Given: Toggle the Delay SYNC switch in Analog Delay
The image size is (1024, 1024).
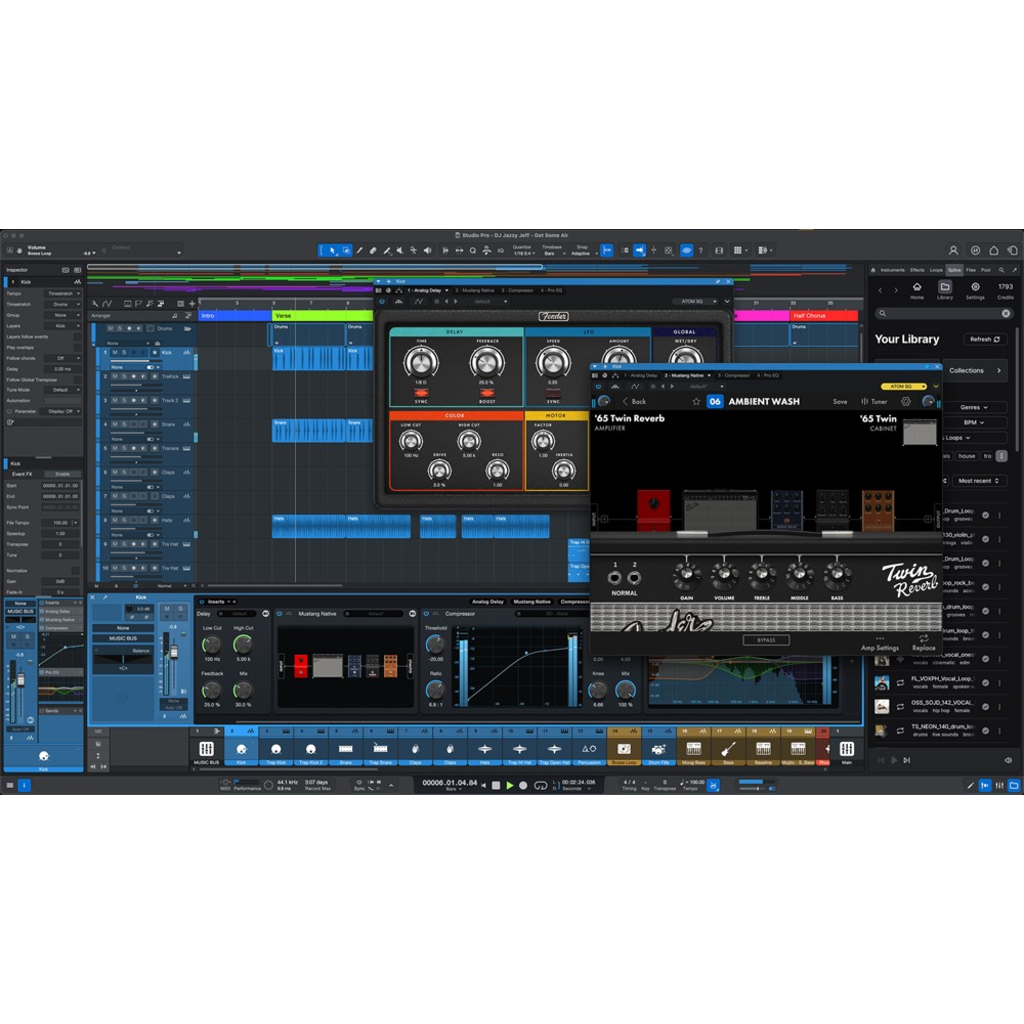Looking at the screenshot, I should pos(421,393).
